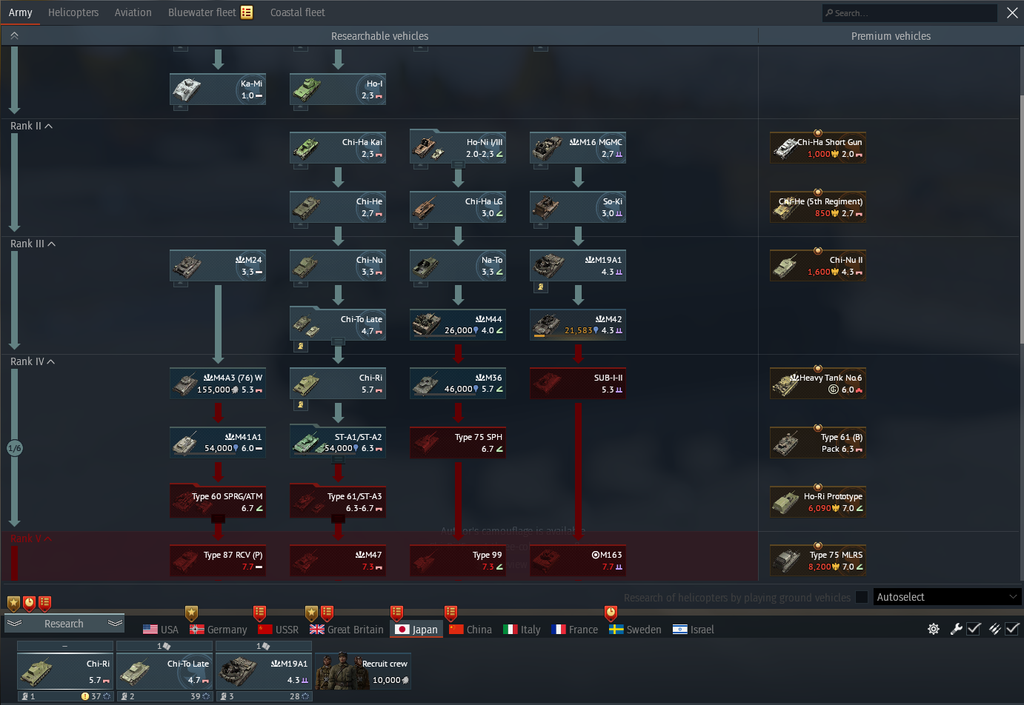Viewport: 1024px width, 705px height.
Task: Open premium Chi-Nu II card
Action: pos(818,266)
